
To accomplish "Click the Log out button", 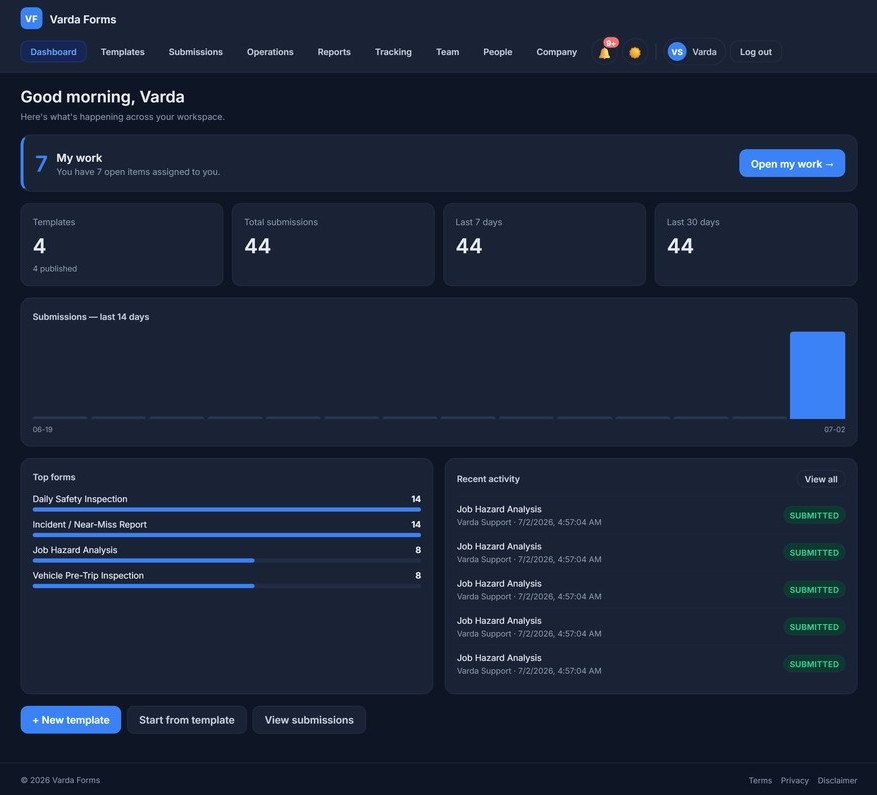I will click(756, 51).
